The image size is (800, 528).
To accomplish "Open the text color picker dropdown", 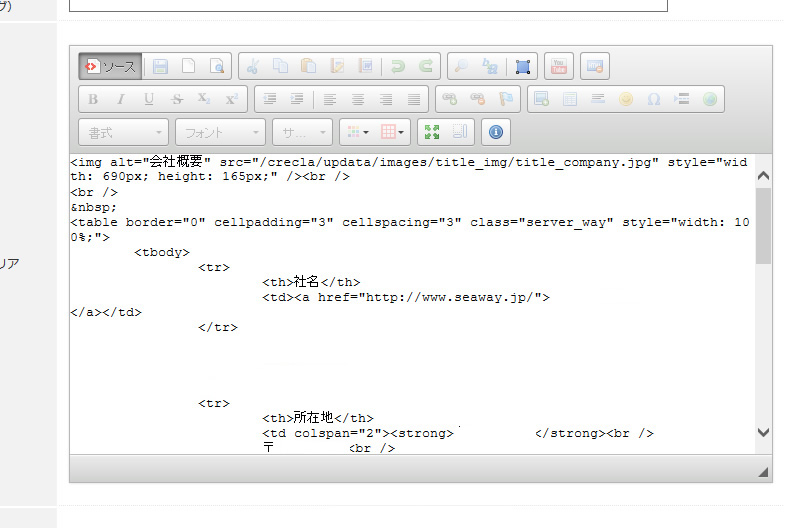I will click(x=355, y=131).
